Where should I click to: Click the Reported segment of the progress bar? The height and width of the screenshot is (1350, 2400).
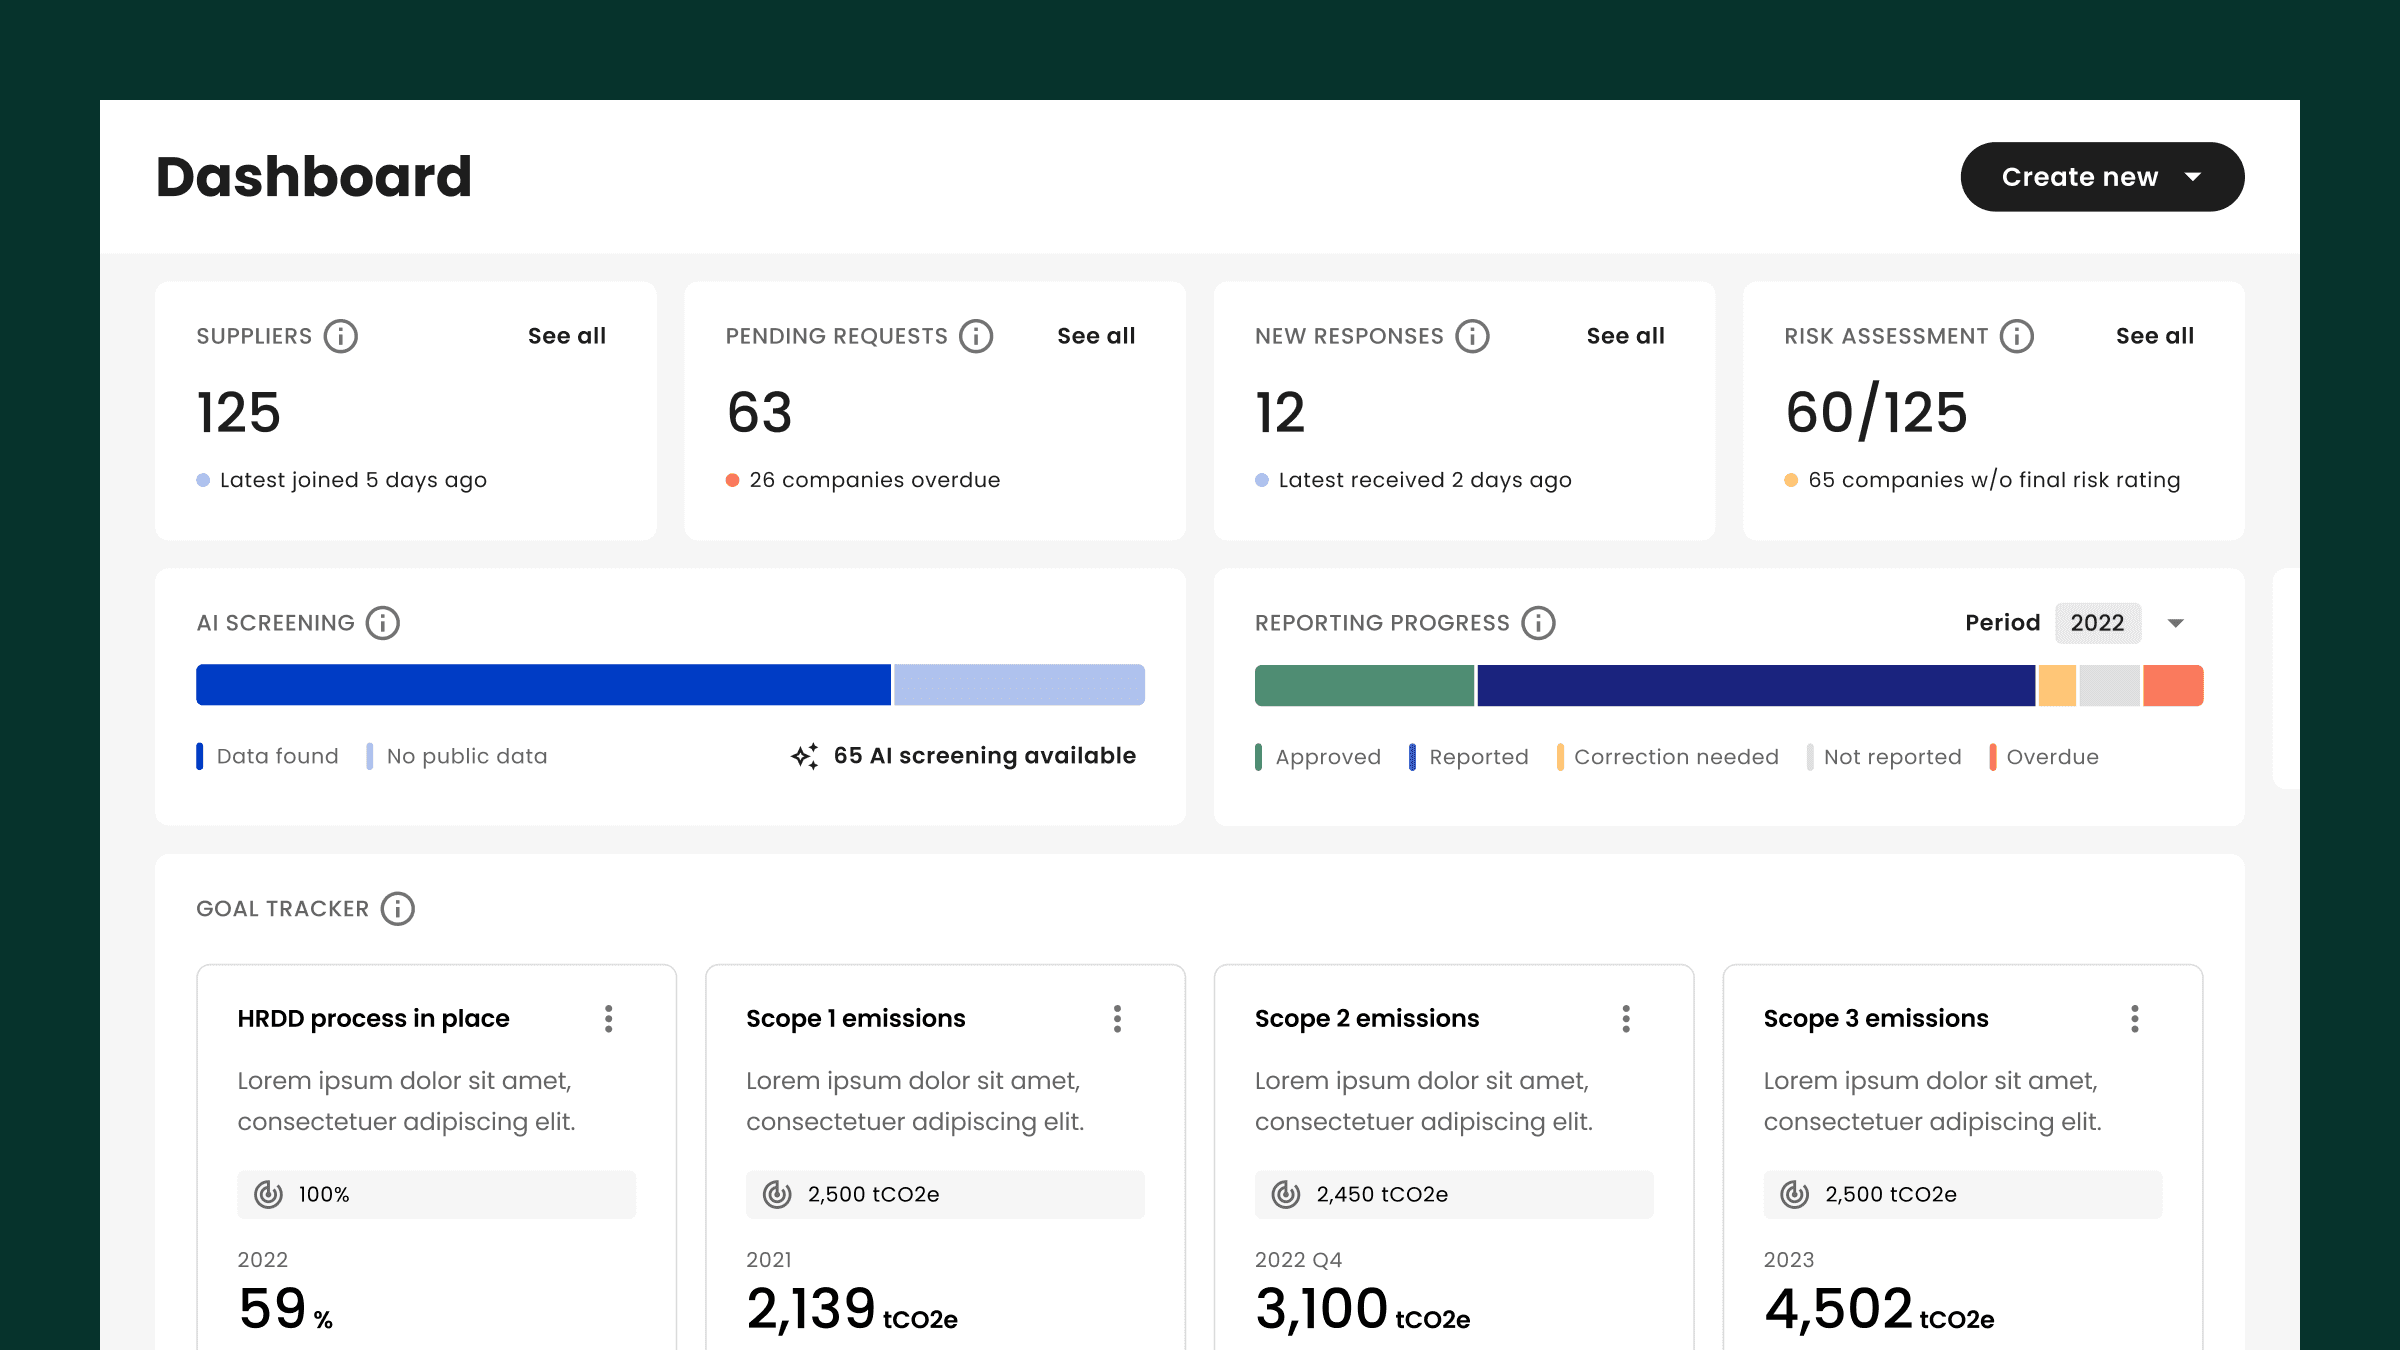[1755, 686]
